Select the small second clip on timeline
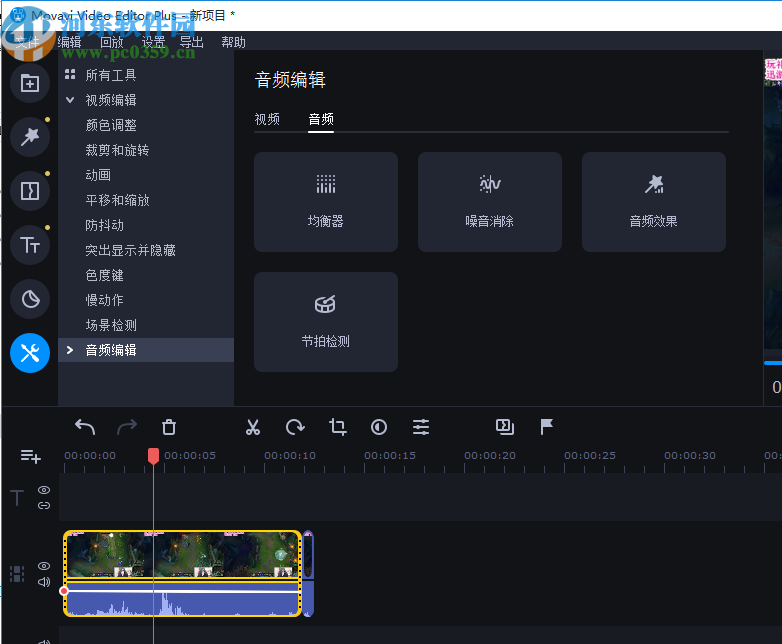Screen dimensions: 782x644 pyautogui.click(x=308, y=574)
